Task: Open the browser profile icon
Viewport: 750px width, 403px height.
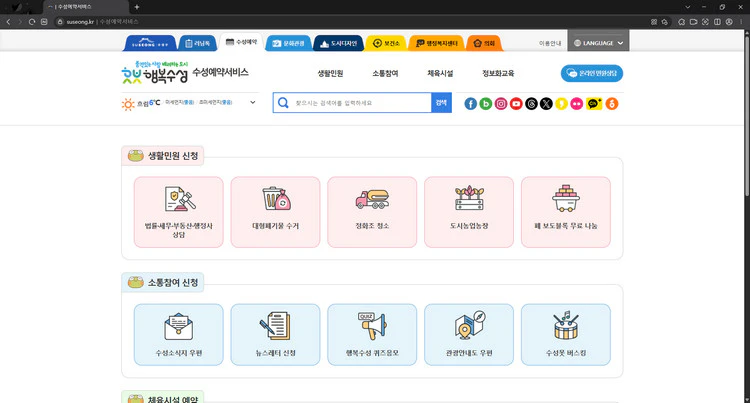Action: pyautogui.click(x=729, y=22)
